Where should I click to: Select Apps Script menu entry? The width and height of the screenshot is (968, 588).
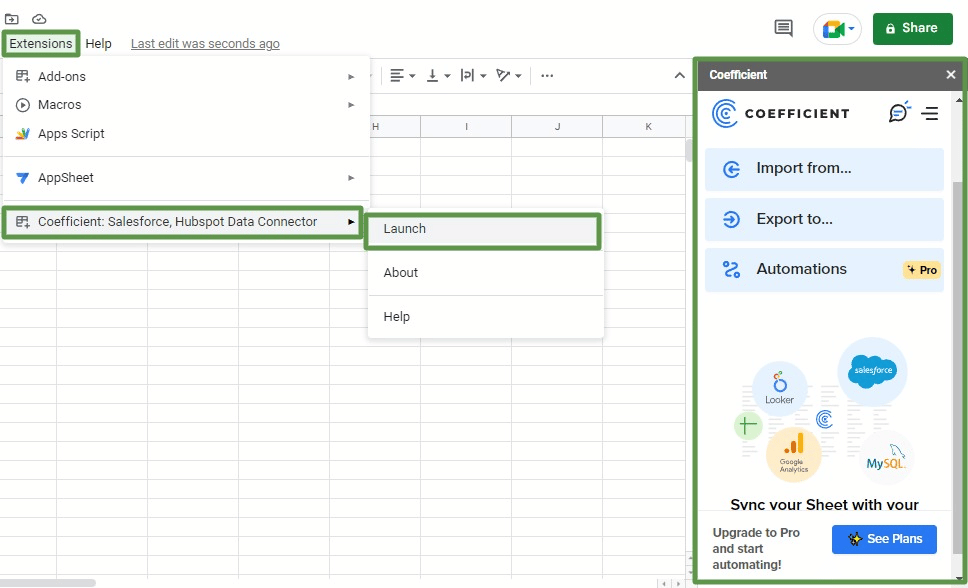coord(186,133)
